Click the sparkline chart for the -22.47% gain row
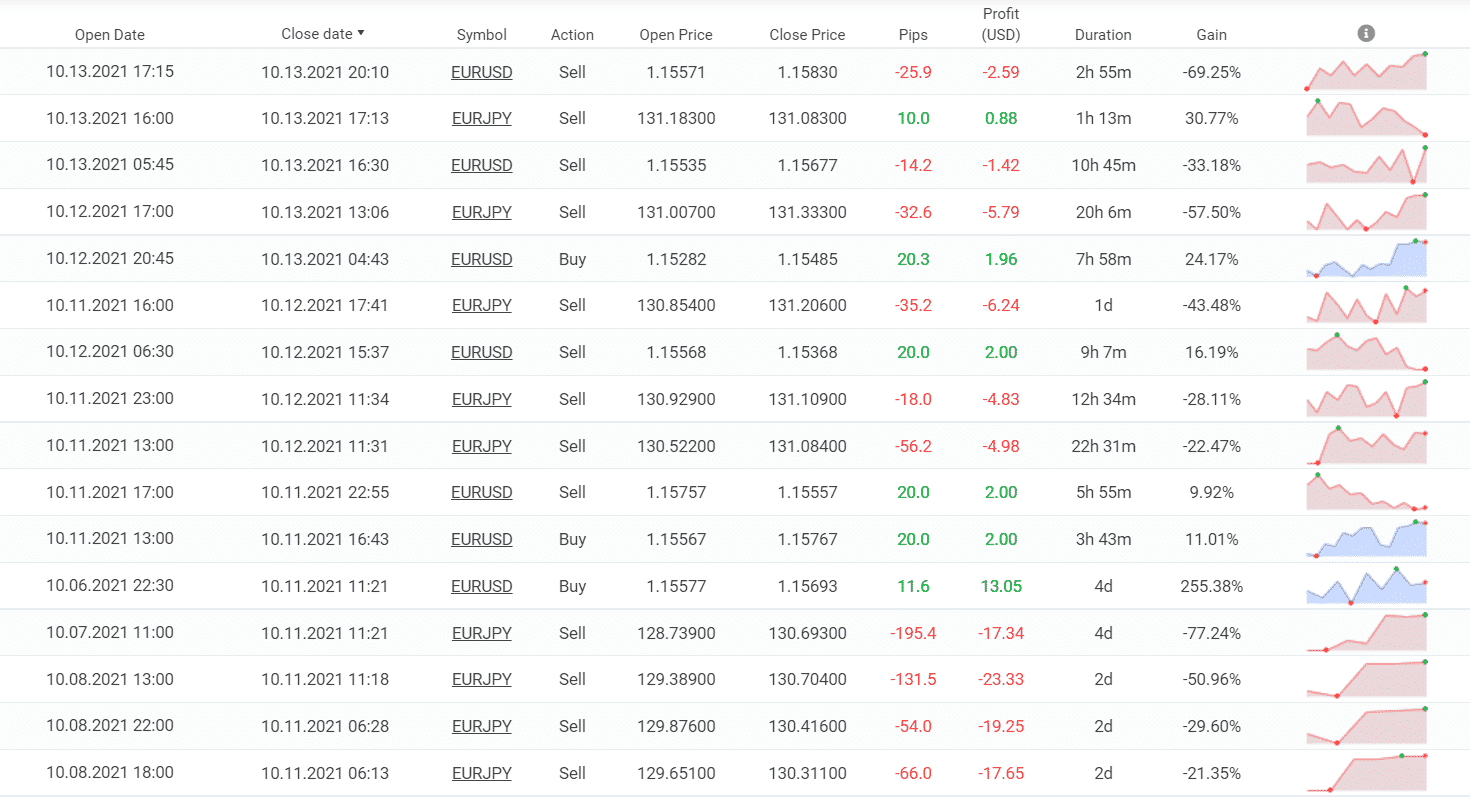This screenshot has height=797, width=1470. pyautogui.click(x=1366, y=445)
